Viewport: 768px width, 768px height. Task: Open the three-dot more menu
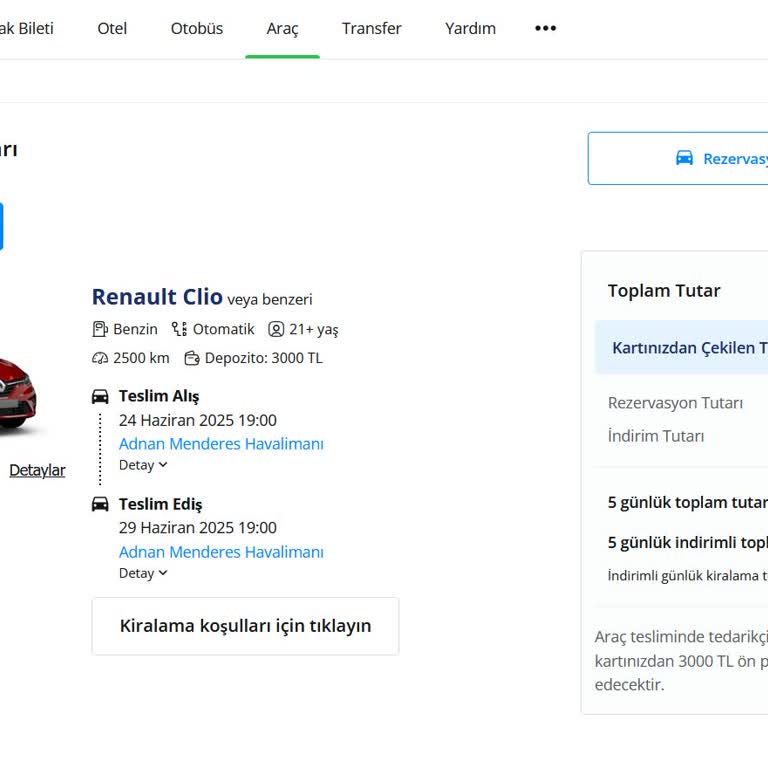(x=545, y=28)
